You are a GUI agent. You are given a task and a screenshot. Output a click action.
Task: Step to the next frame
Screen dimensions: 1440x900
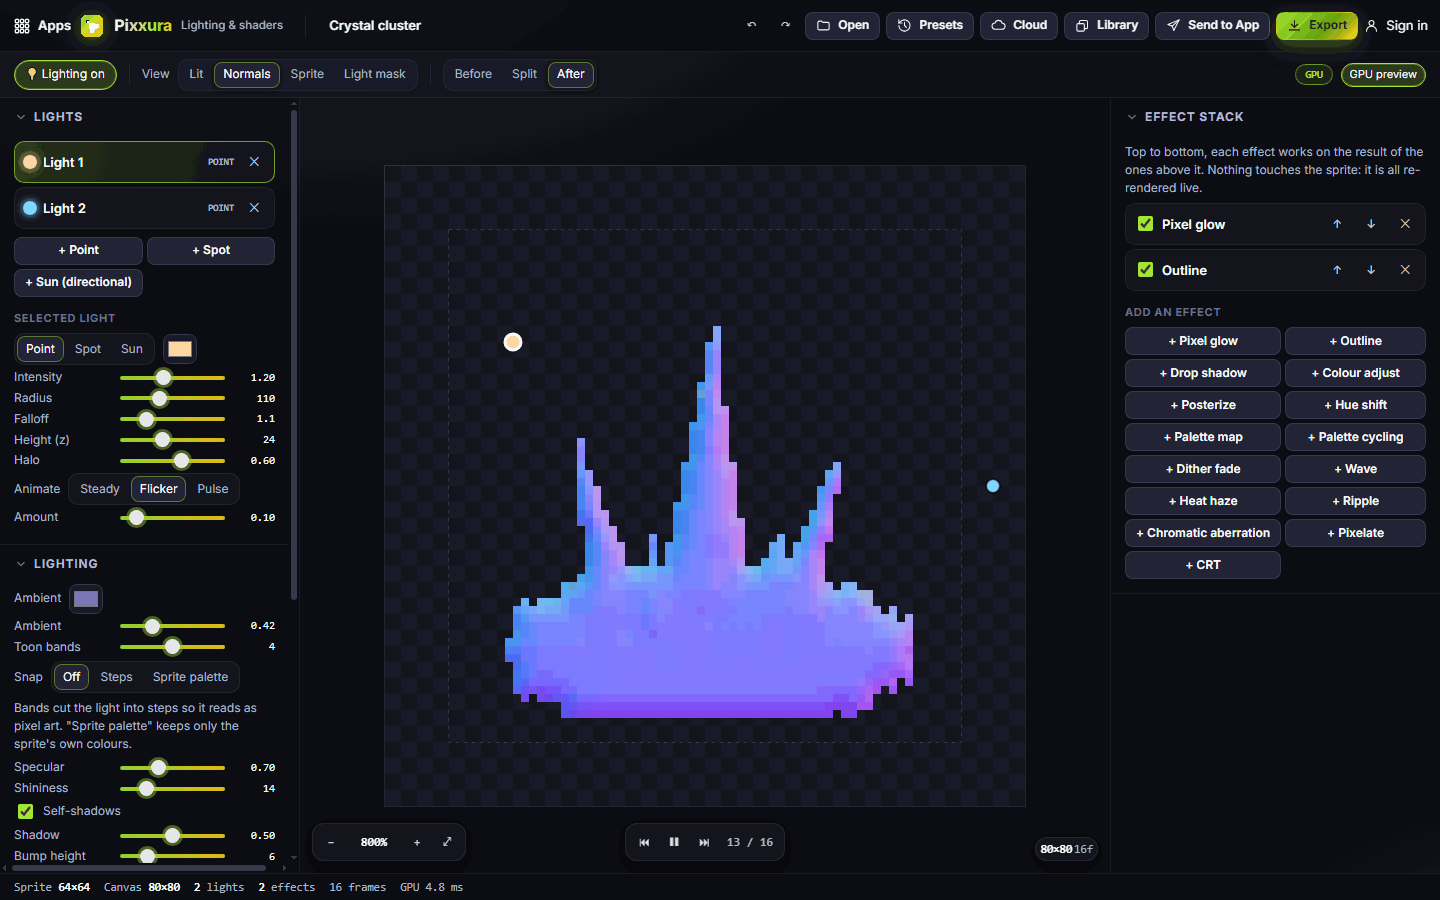tap(704, 842)
